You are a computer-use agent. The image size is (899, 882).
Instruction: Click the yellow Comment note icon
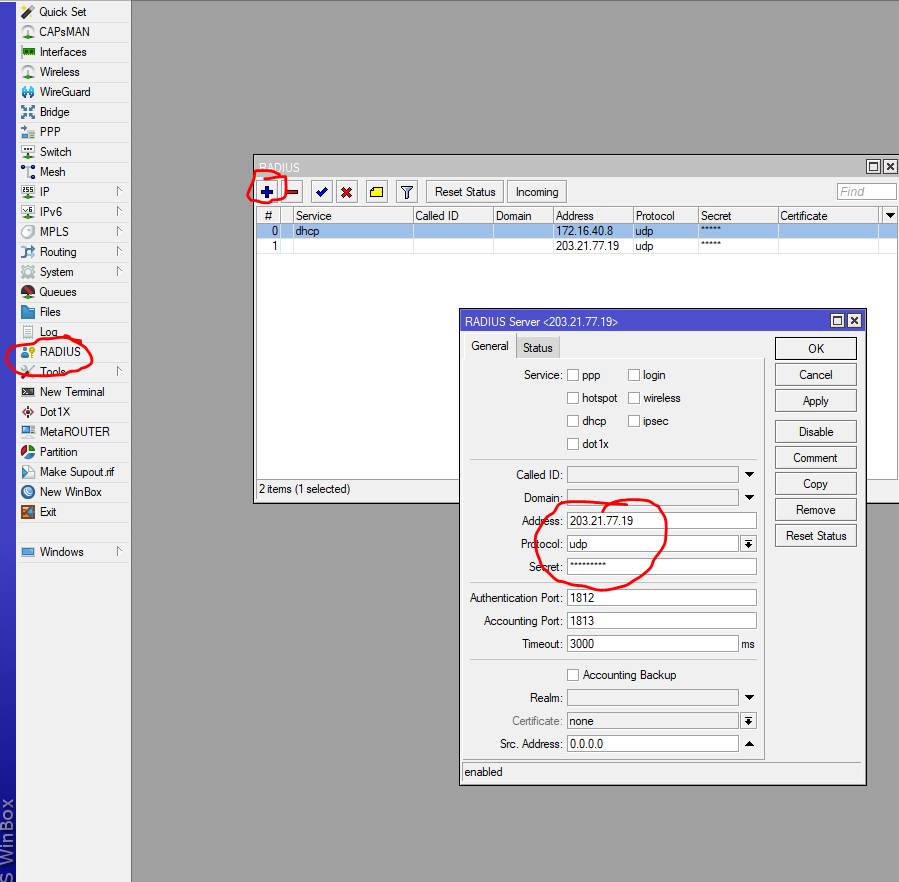(x=376, y=192)
